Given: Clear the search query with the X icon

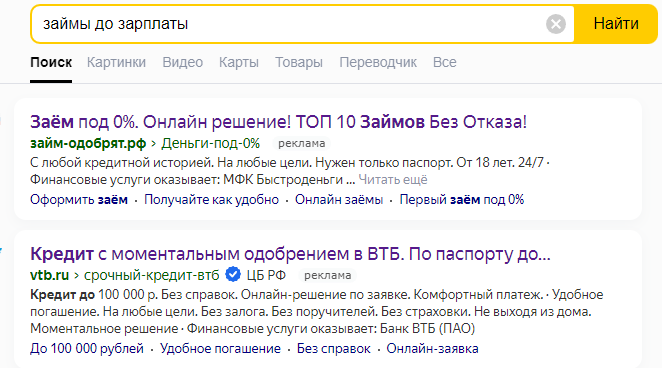Looking at the screenshot, I should [x=556, y=24].
